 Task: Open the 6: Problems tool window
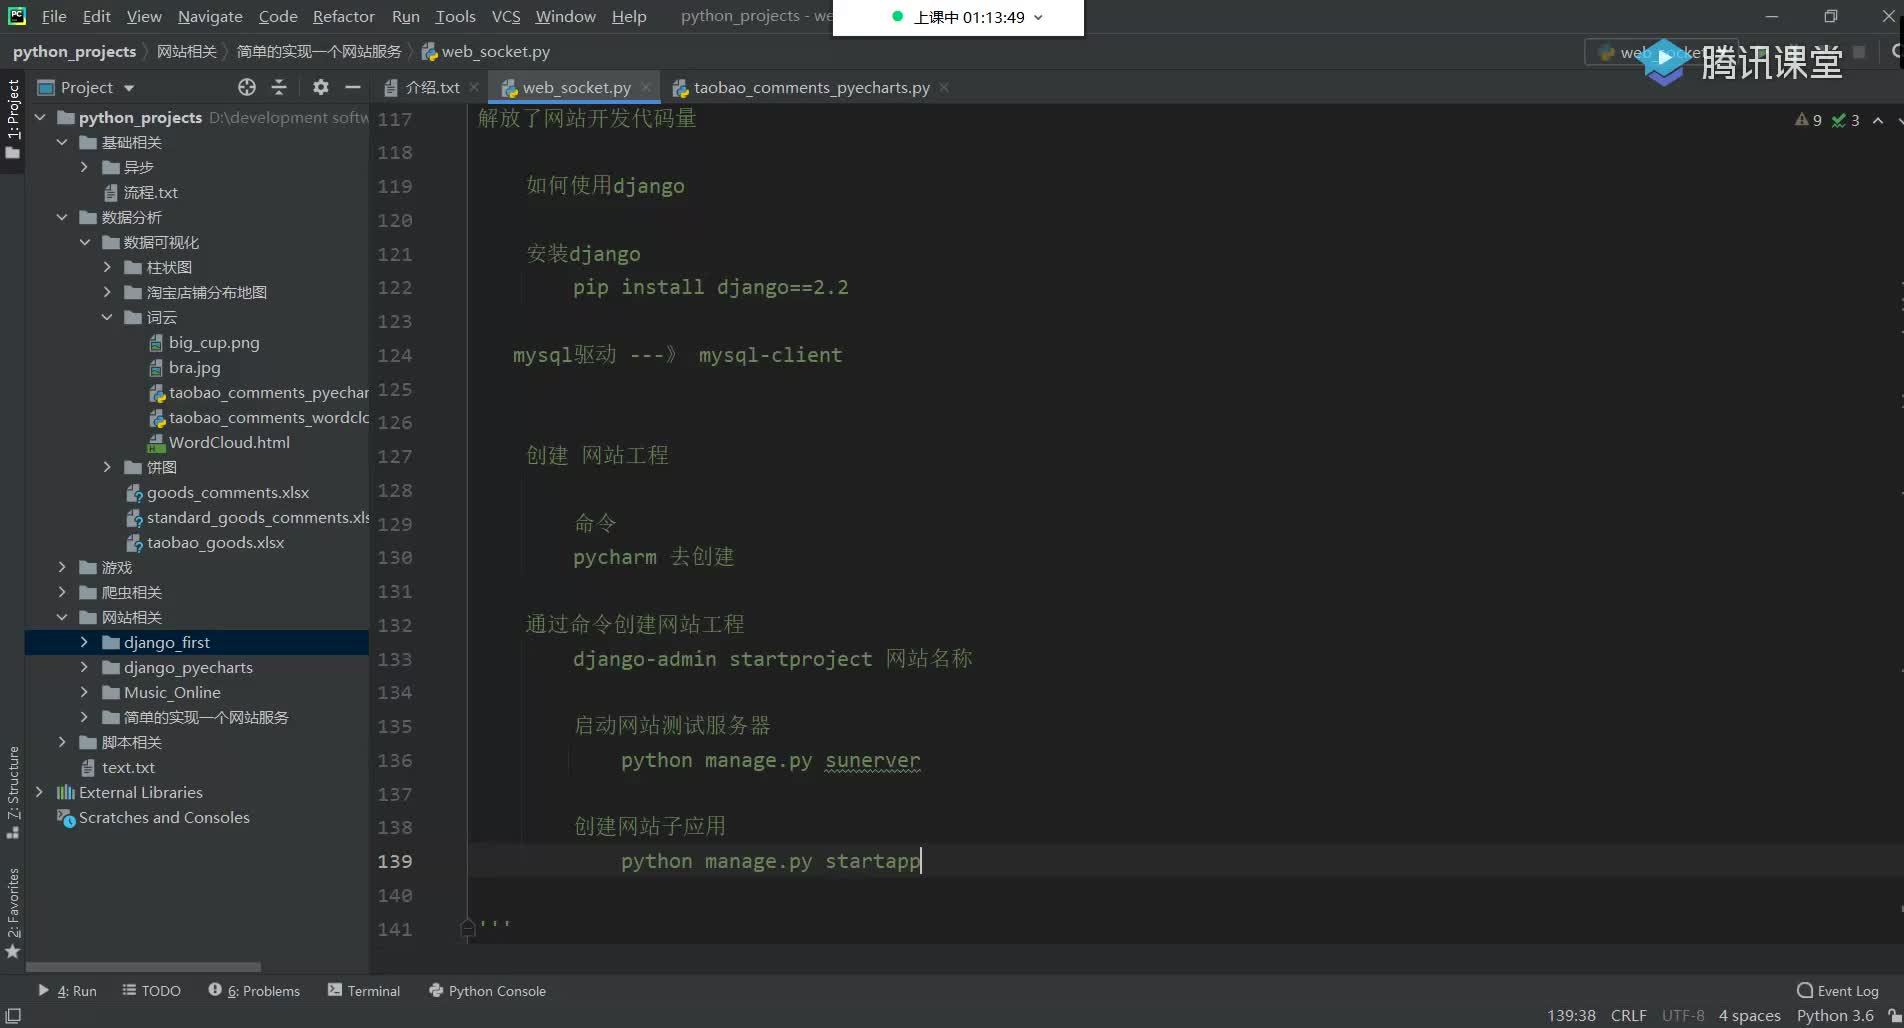coord(254,990)
